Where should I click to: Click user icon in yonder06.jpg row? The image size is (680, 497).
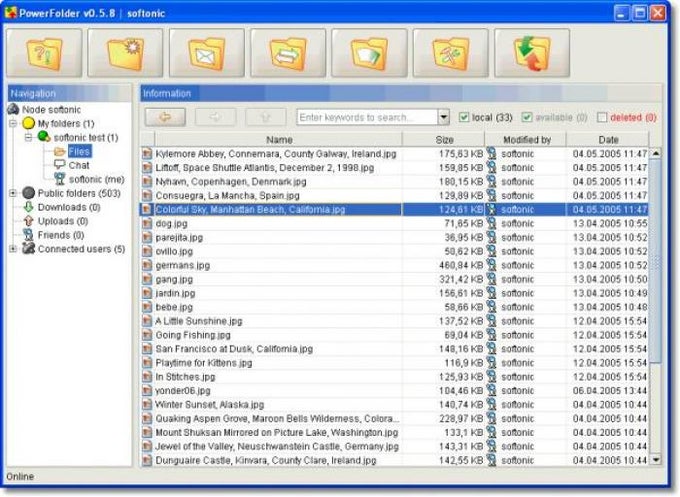[491, 390]
